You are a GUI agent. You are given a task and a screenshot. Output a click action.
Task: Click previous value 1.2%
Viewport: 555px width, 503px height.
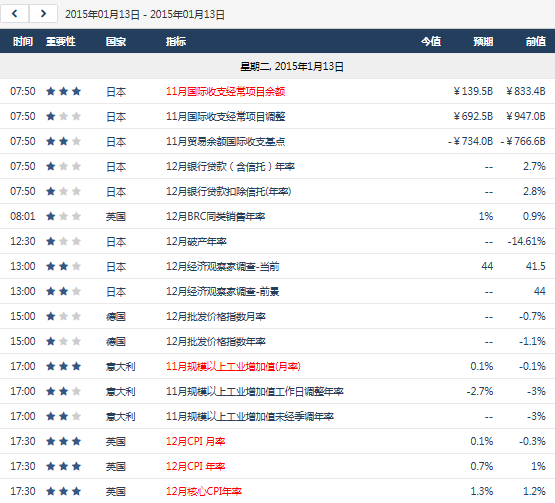[x=534, y=491]
